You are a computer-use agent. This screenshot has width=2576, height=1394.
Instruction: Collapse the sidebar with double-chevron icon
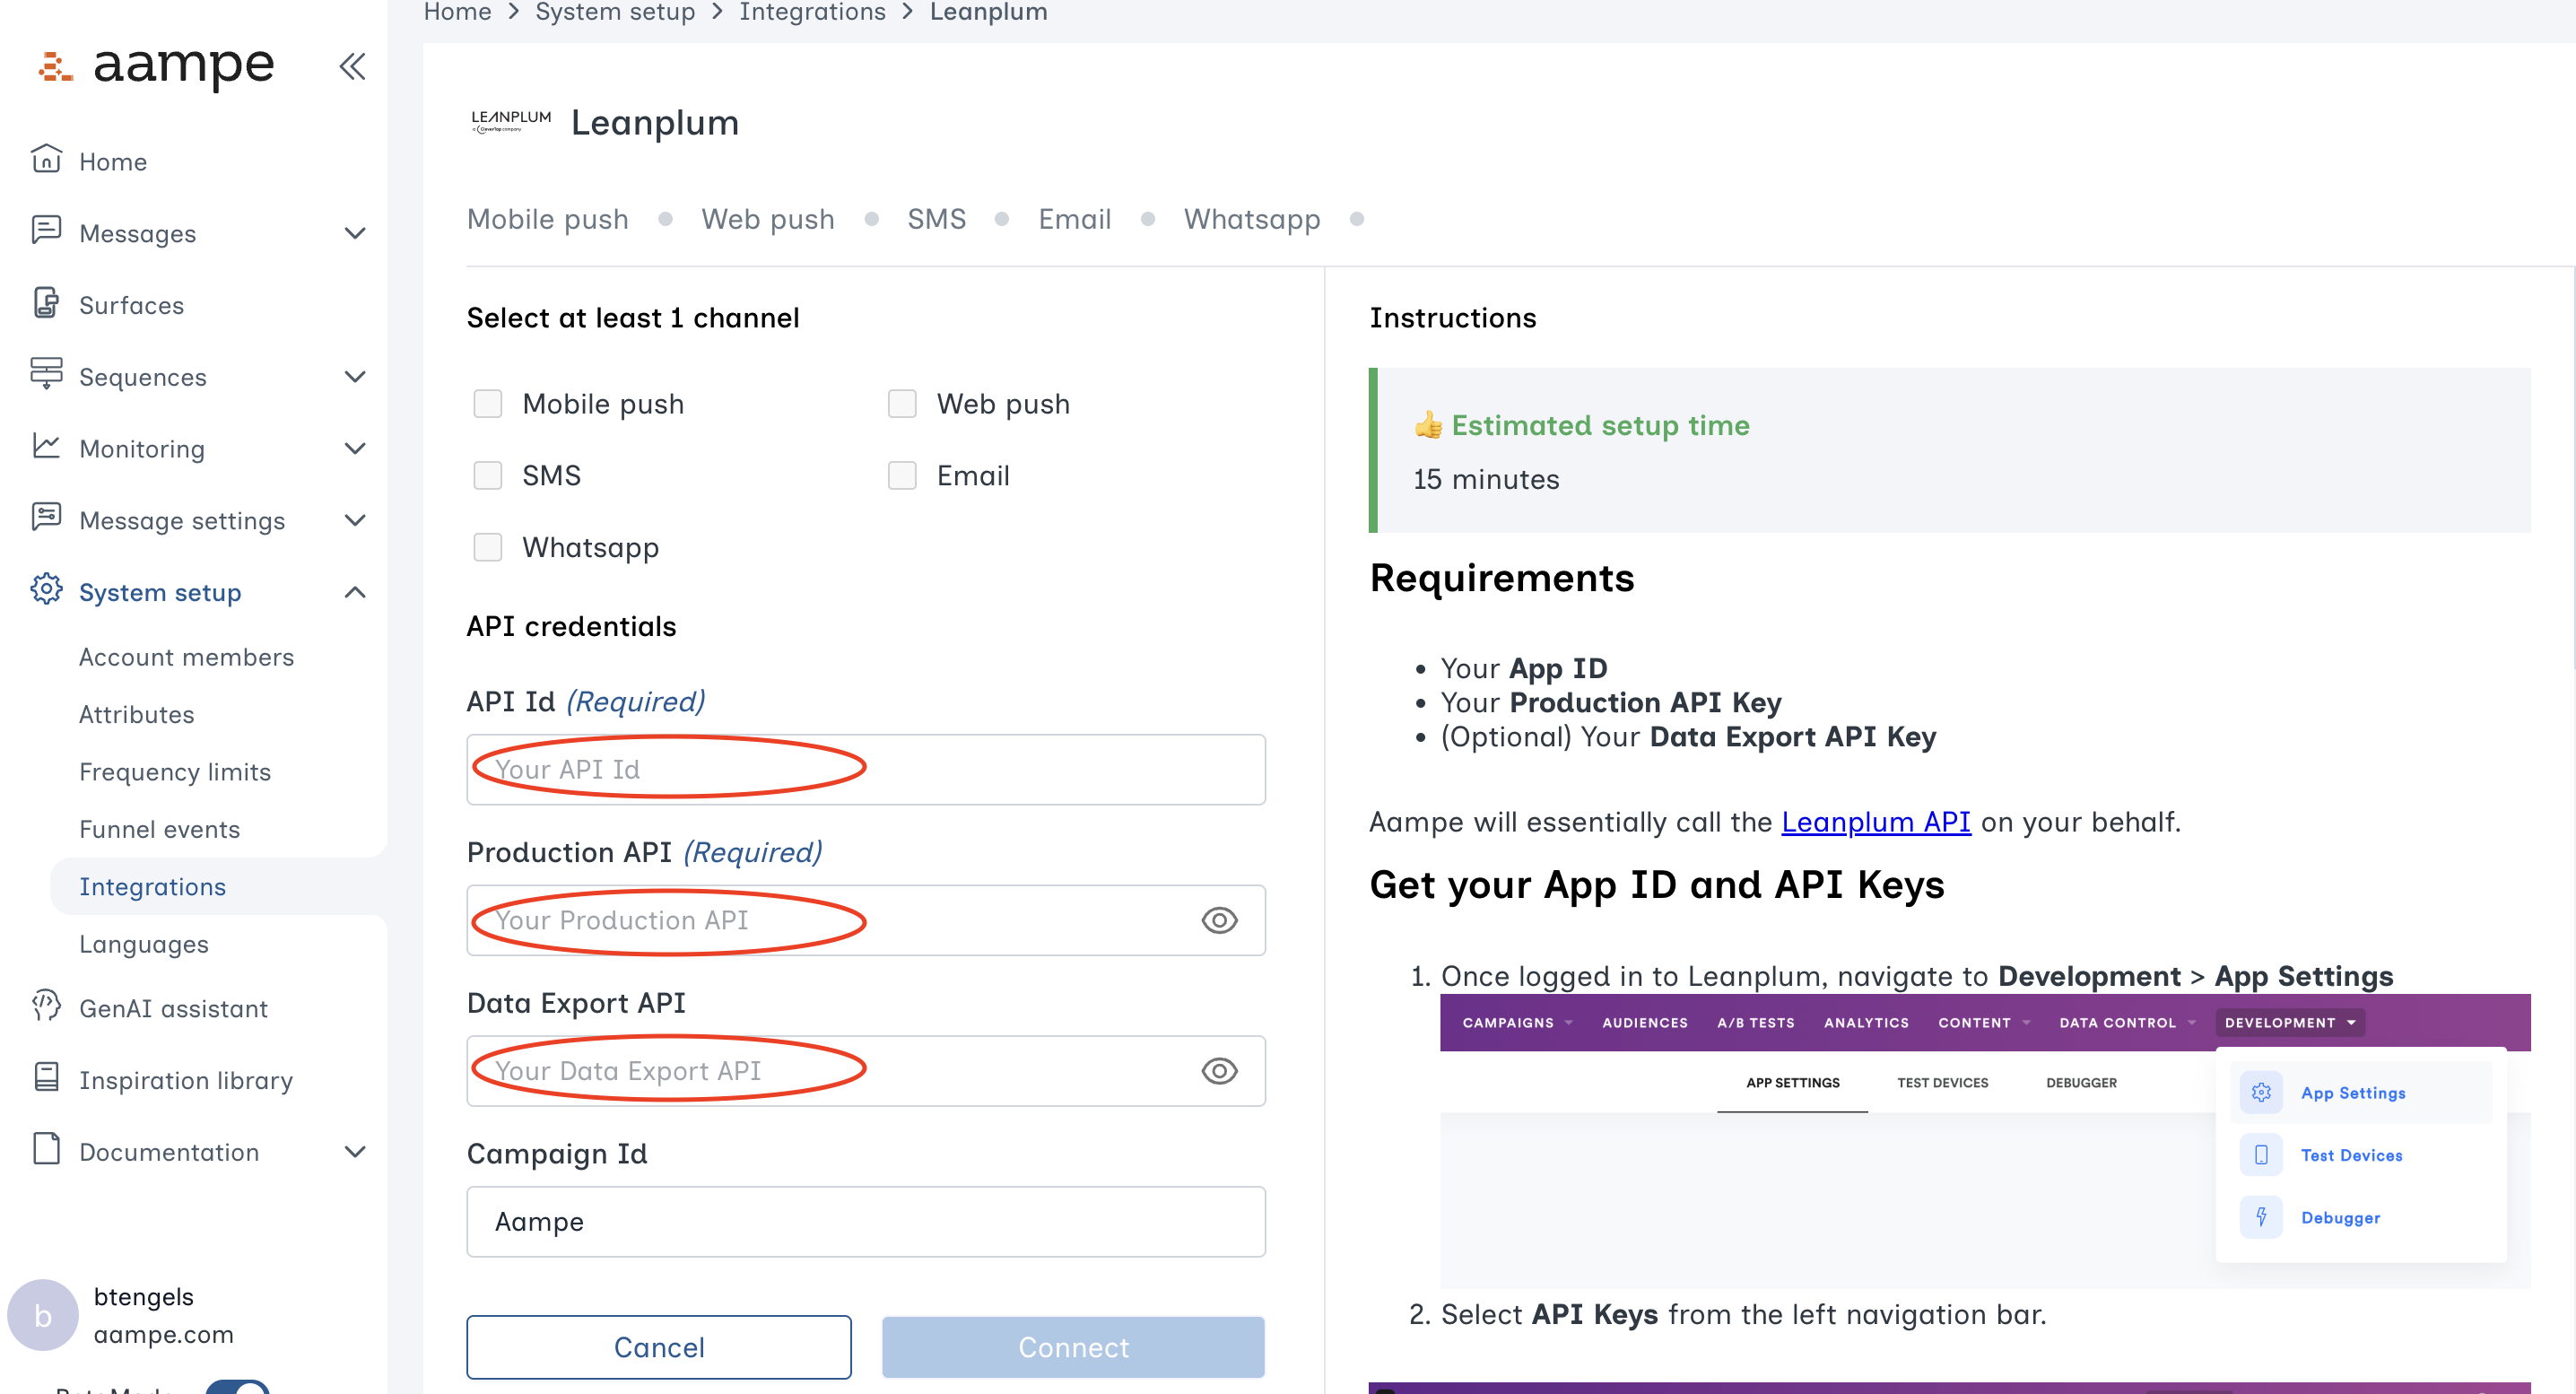(352, 67)
